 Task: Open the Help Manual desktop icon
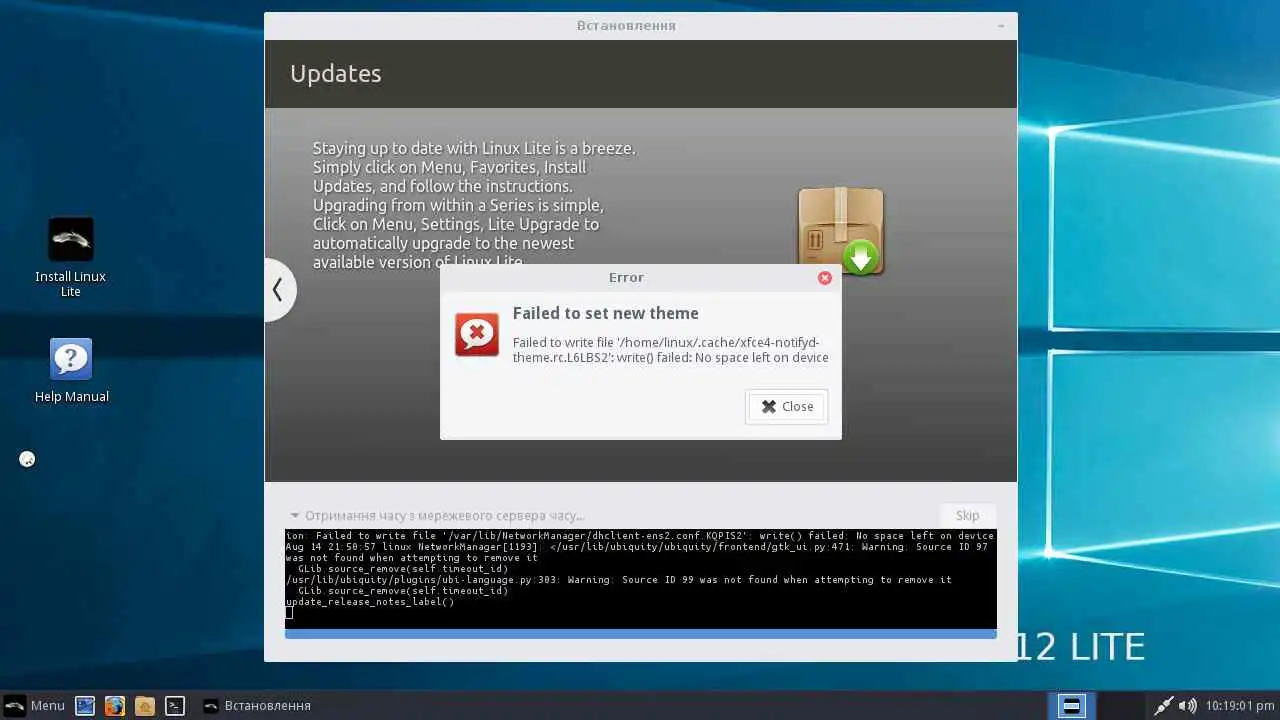click(x=71, y=370)
